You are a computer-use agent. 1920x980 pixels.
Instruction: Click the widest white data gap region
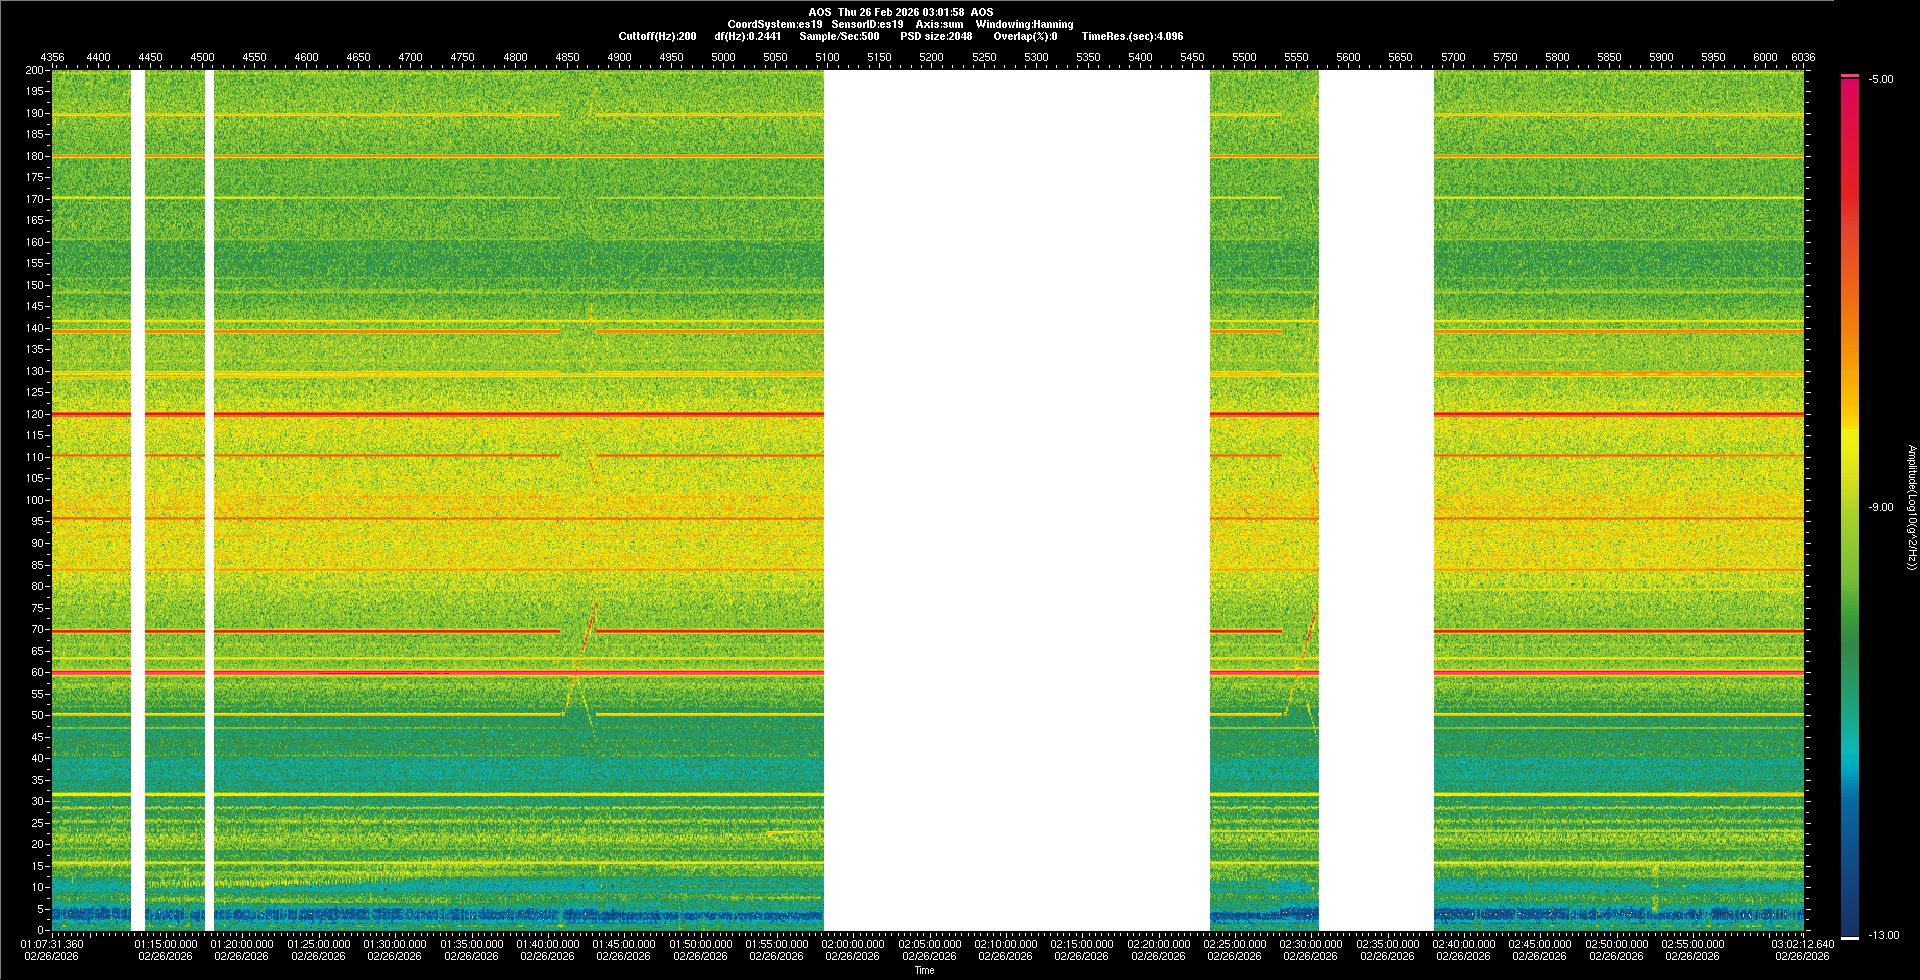(x=1016, y=500)
